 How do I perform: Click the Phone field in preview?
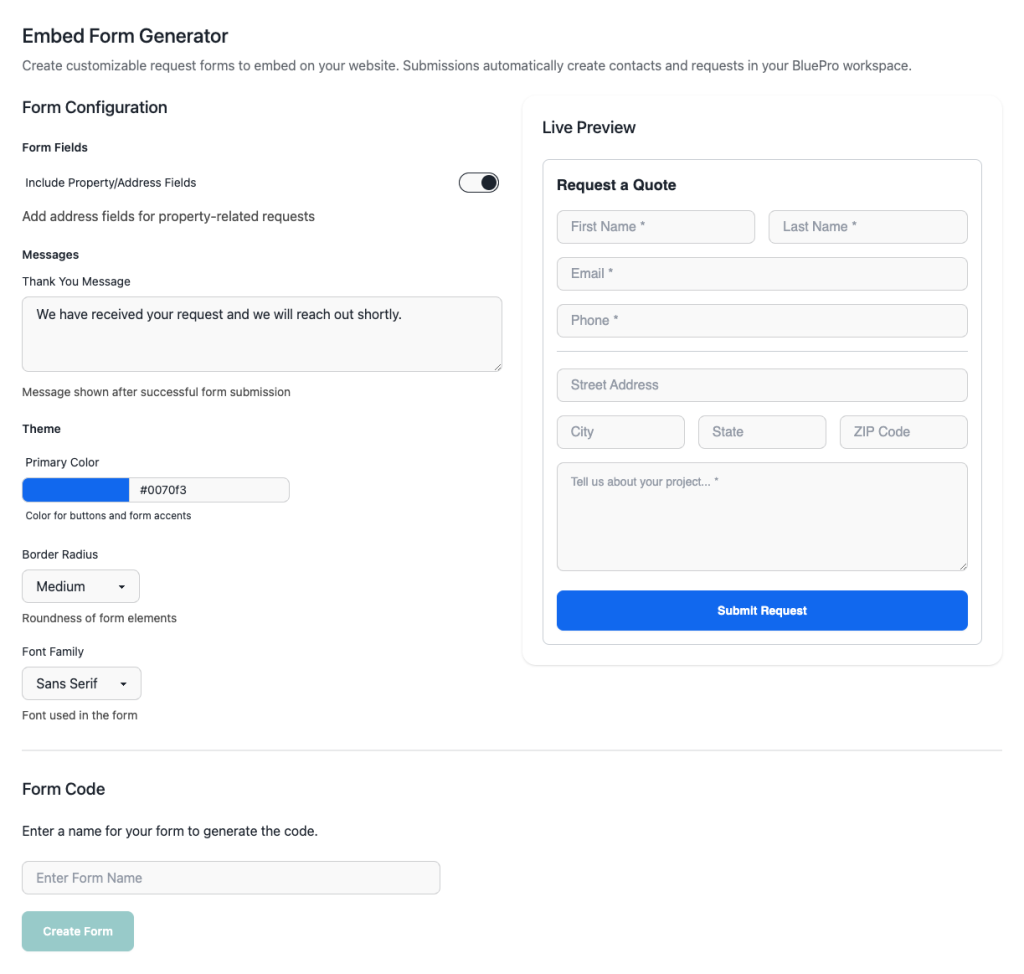[762, 321]
